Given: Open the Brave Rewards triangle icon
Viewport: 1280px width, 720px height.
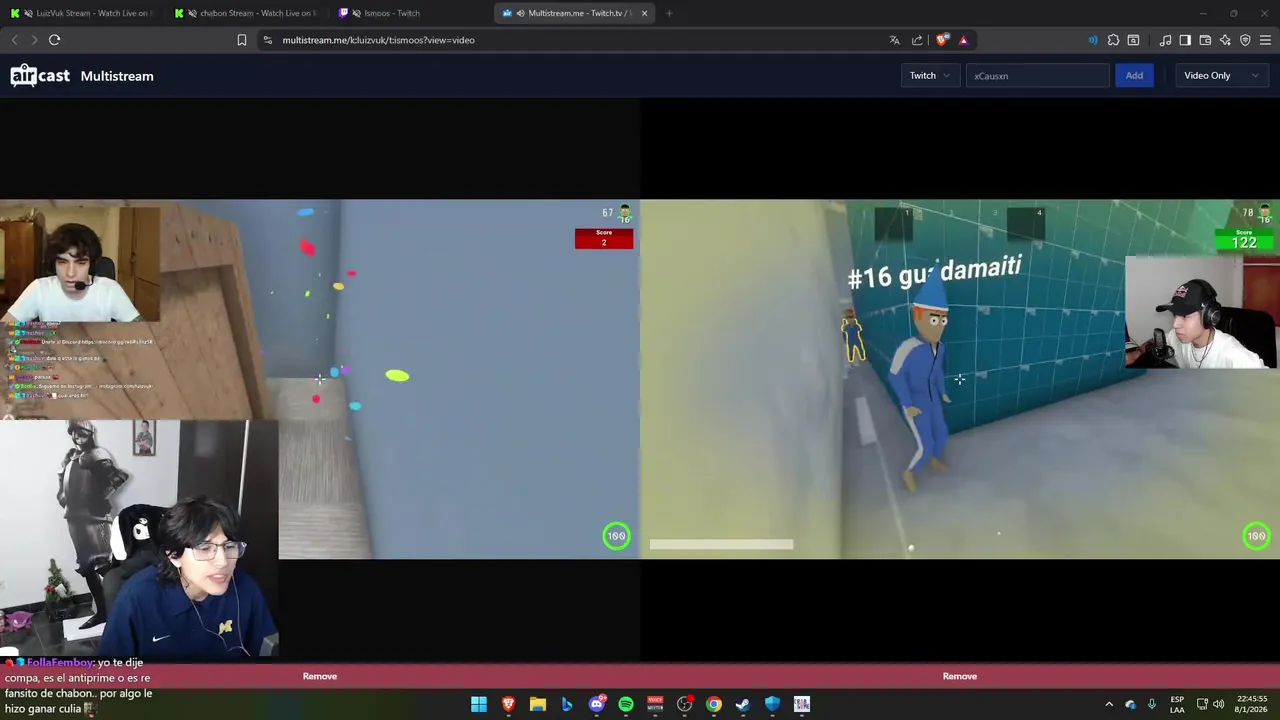Looking at the screenshot, I should tap(963, 40).
